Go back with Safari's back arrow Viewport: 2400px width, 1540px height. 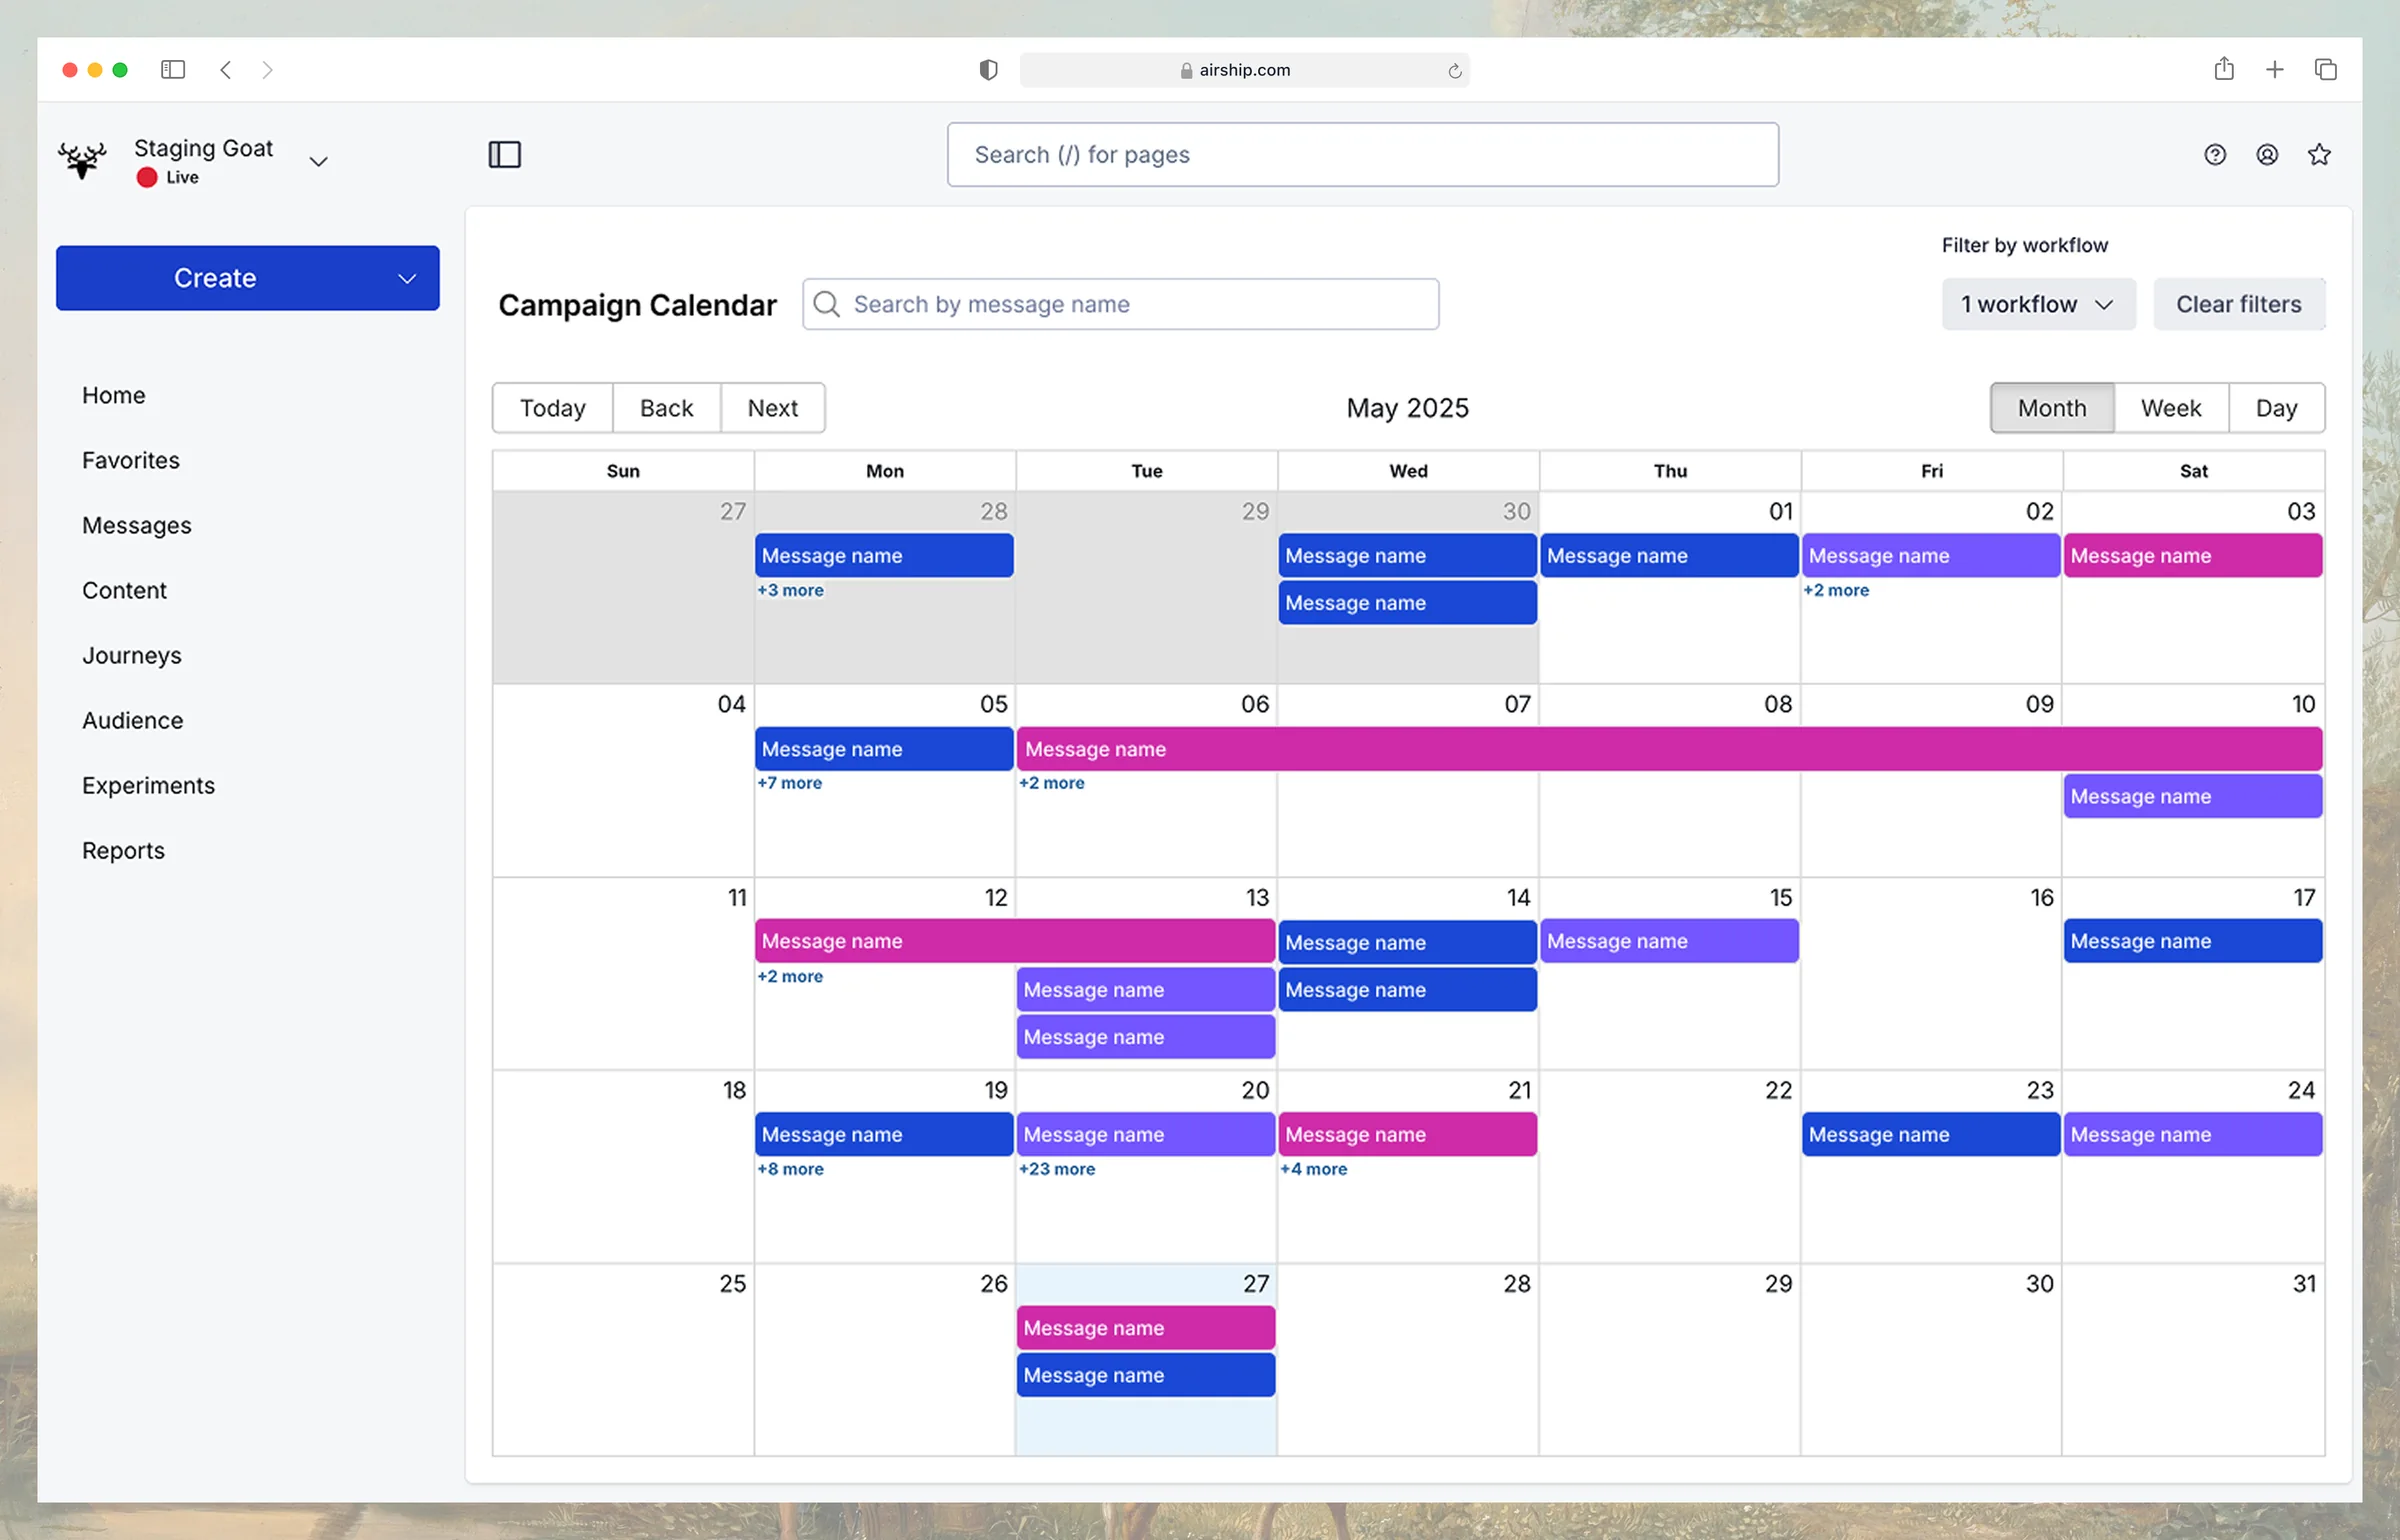pos(226,70)
